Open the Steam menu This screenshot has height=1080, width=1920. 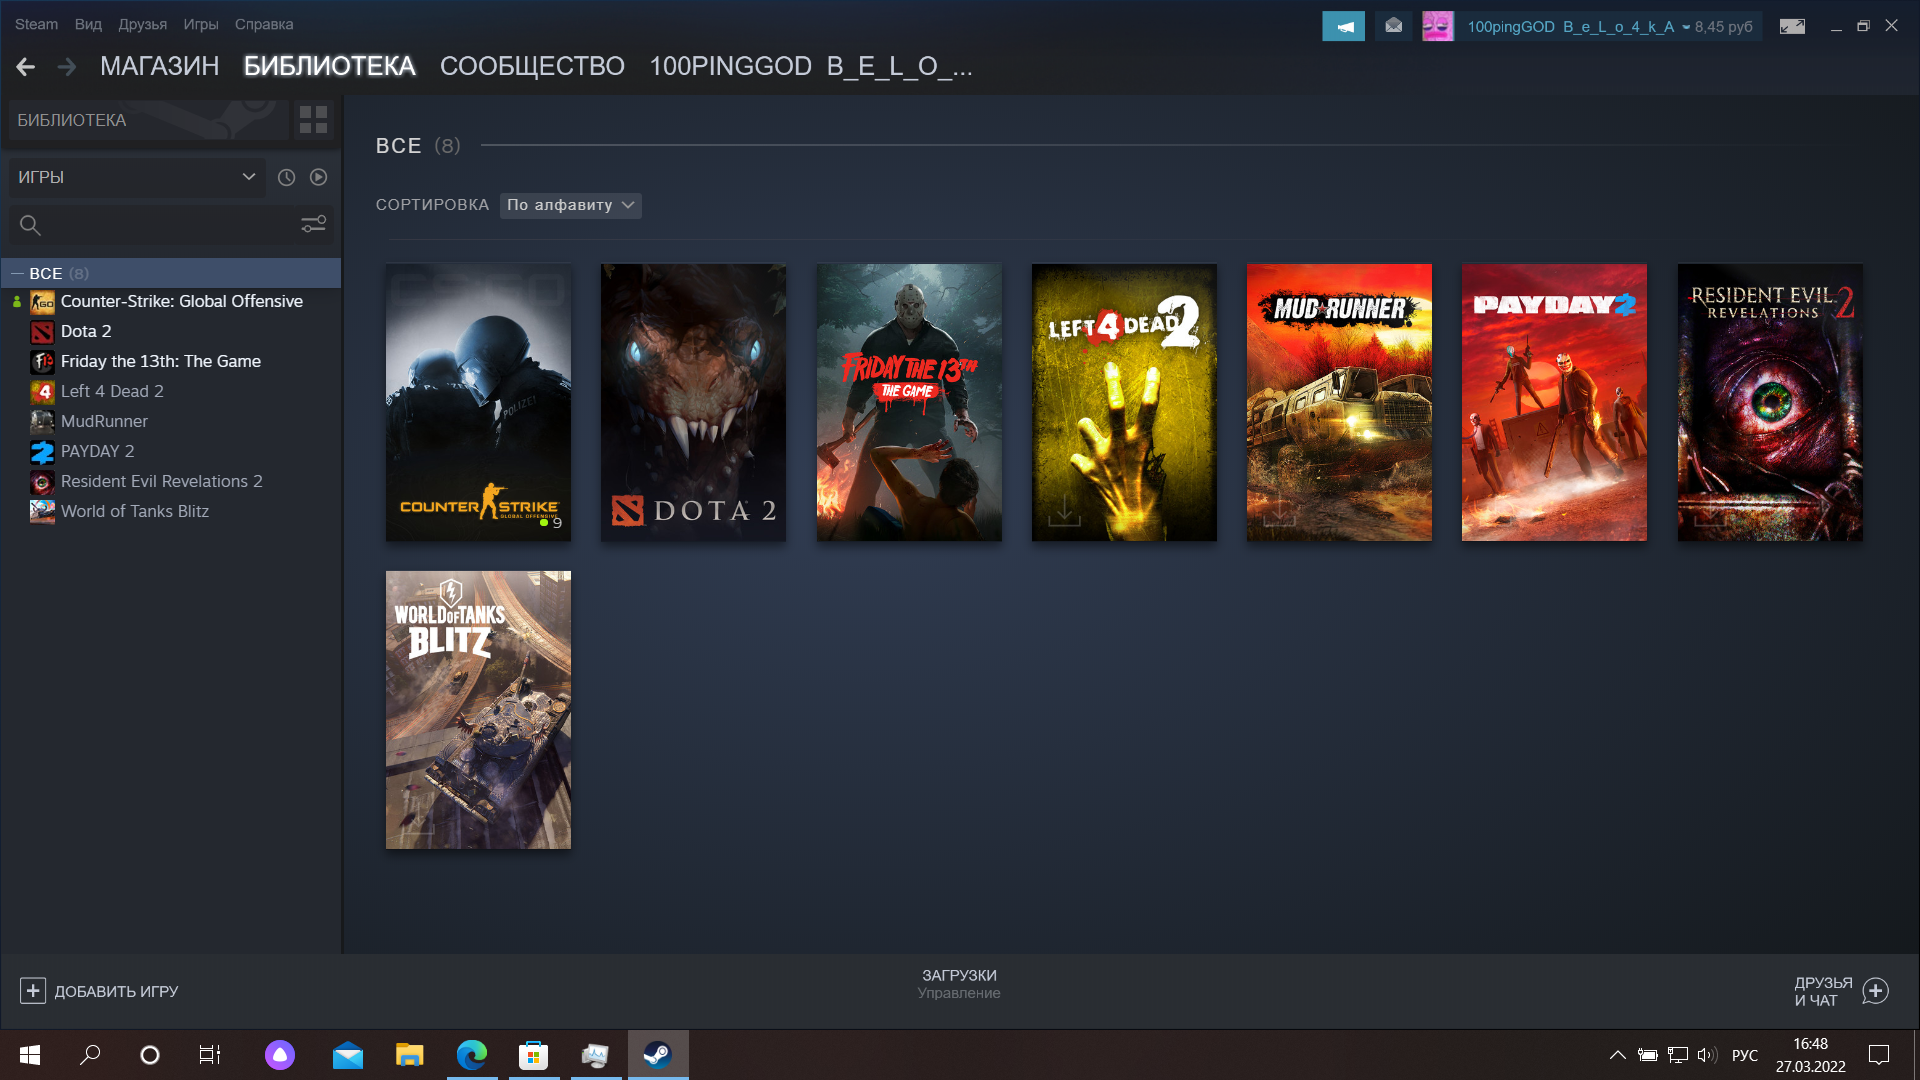pyautogui.click(x=36, y=24)
